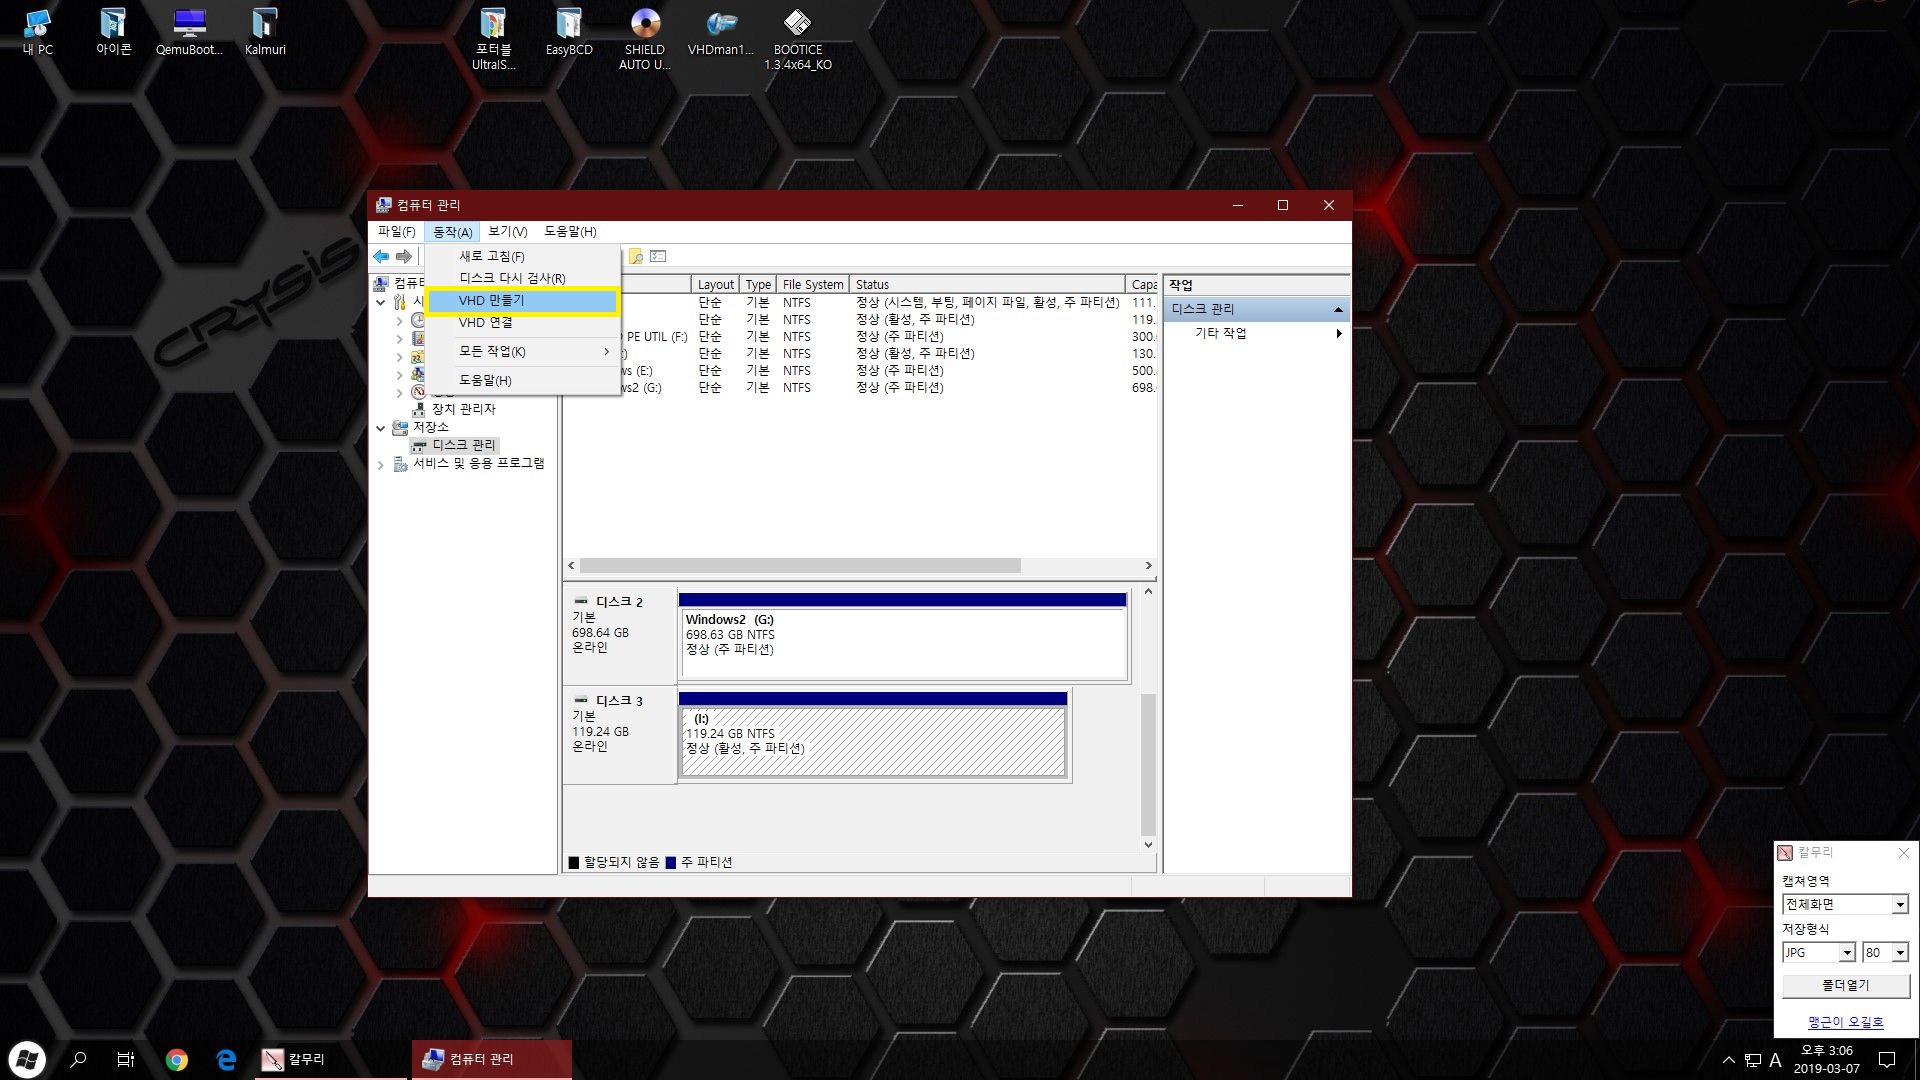Open the BOOTICE 1.3.4x64_KO desktop icon
The image size is (1920, 1080).
[797, 39]
